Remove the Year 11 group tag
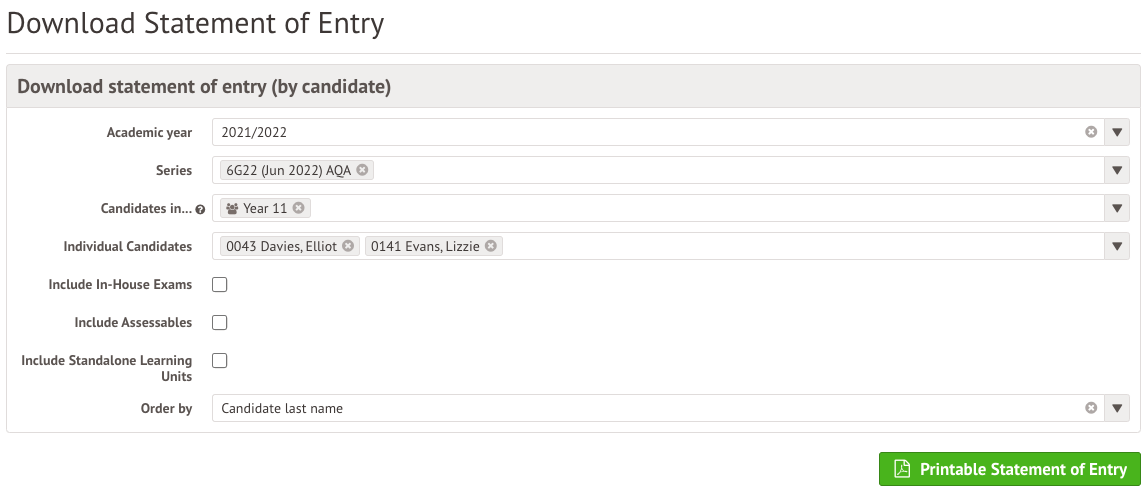This screenshot has height=490, width=1148. (x=298, y=208)
